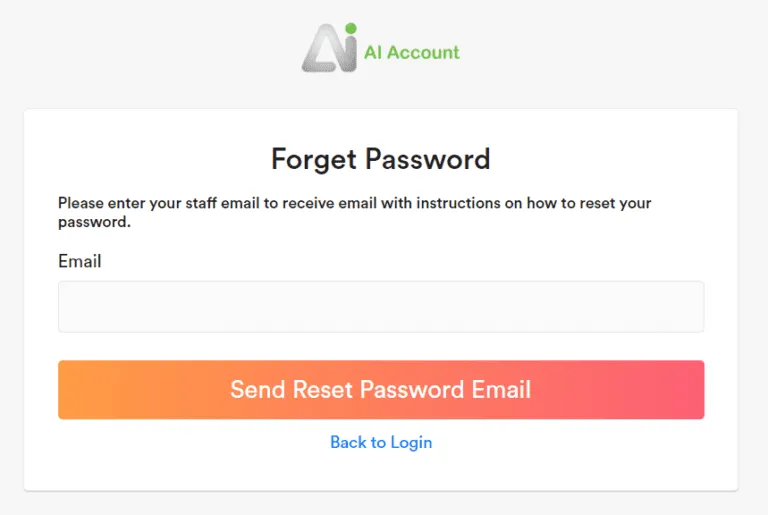Click the green "AI Account" brand text
Image resolution: width=768 pixels, height=515 pixels.
point(411,53)
